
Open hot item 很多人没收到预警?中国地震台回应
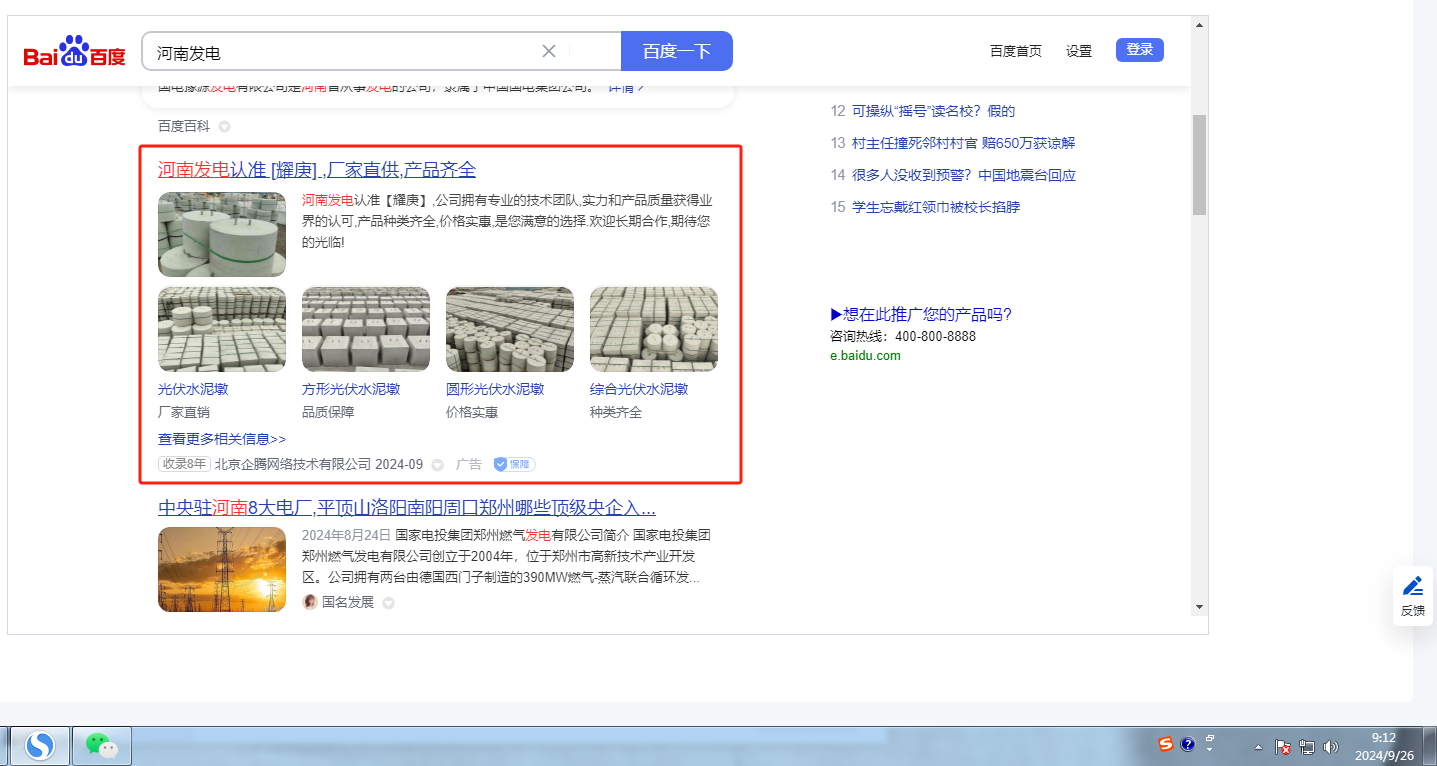[964, 175]
